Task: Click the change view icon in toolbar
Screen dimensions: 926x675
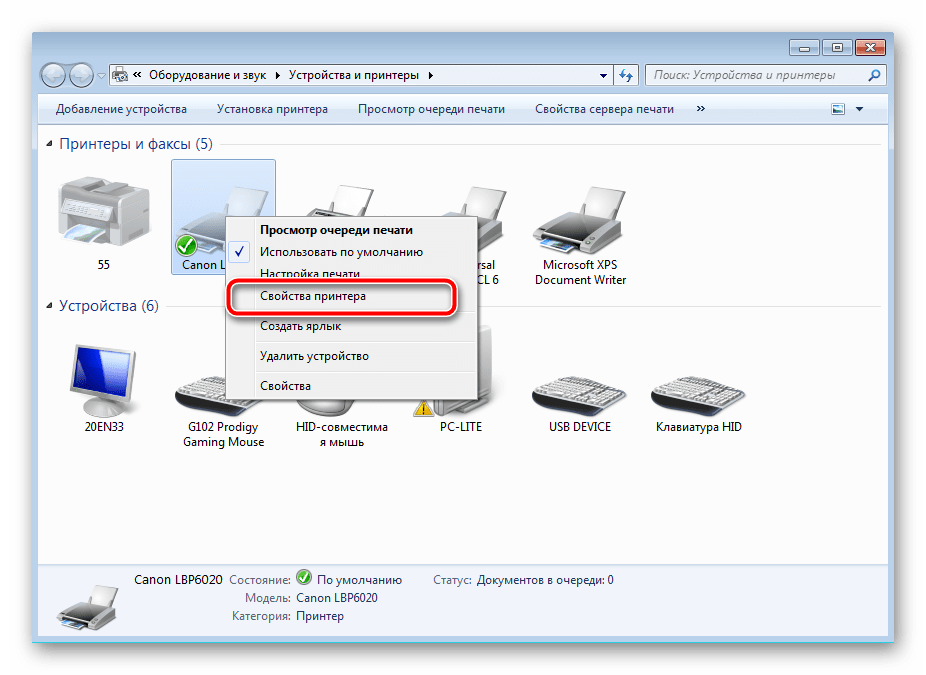Action: [x=838, y=109]
